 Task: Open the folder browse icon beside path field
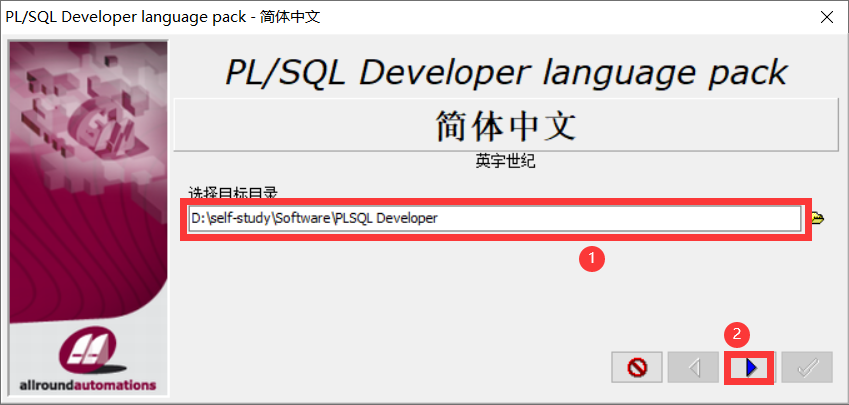[818, 218]
